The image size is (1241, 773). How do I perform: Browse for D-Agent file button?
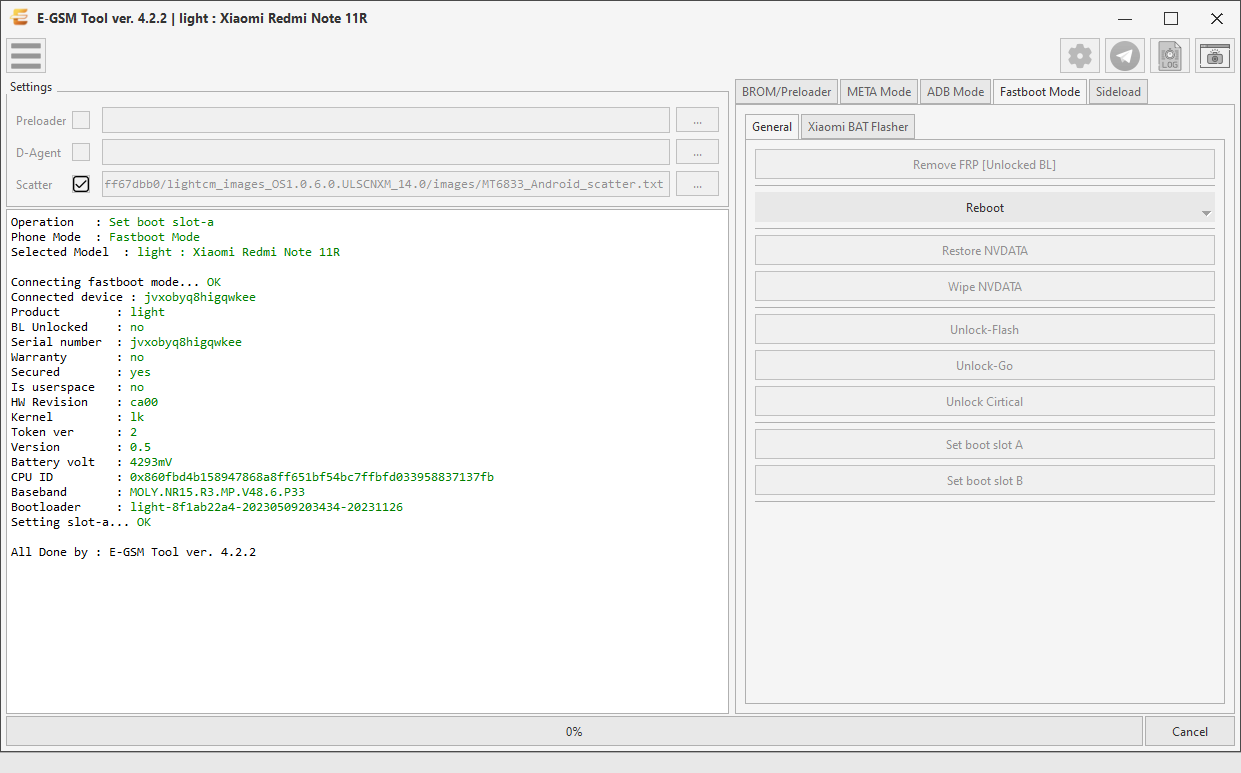697,152
